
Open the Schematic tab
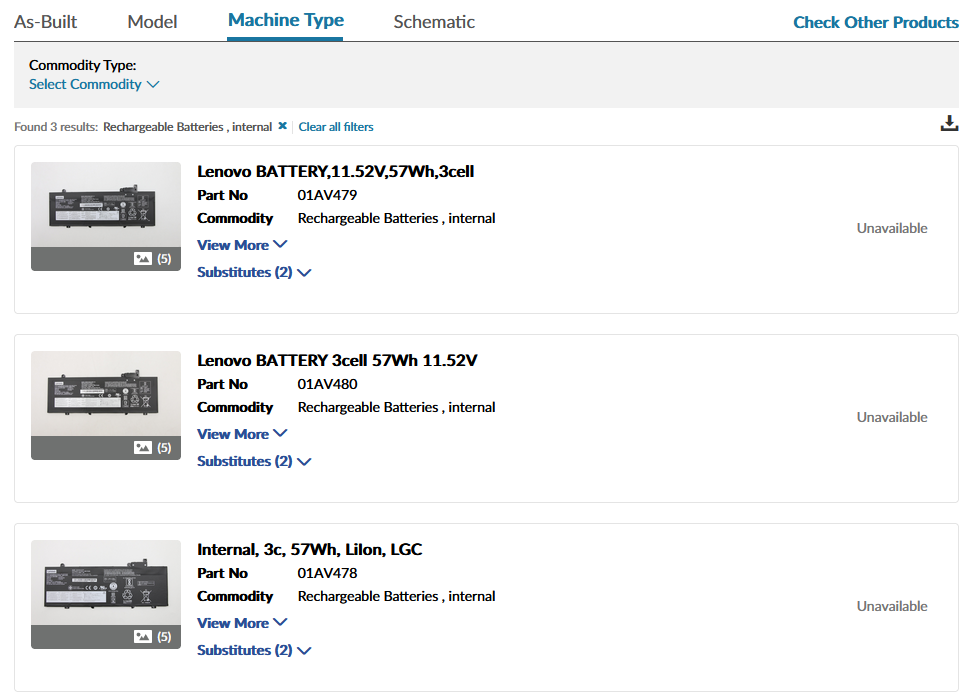434,22
